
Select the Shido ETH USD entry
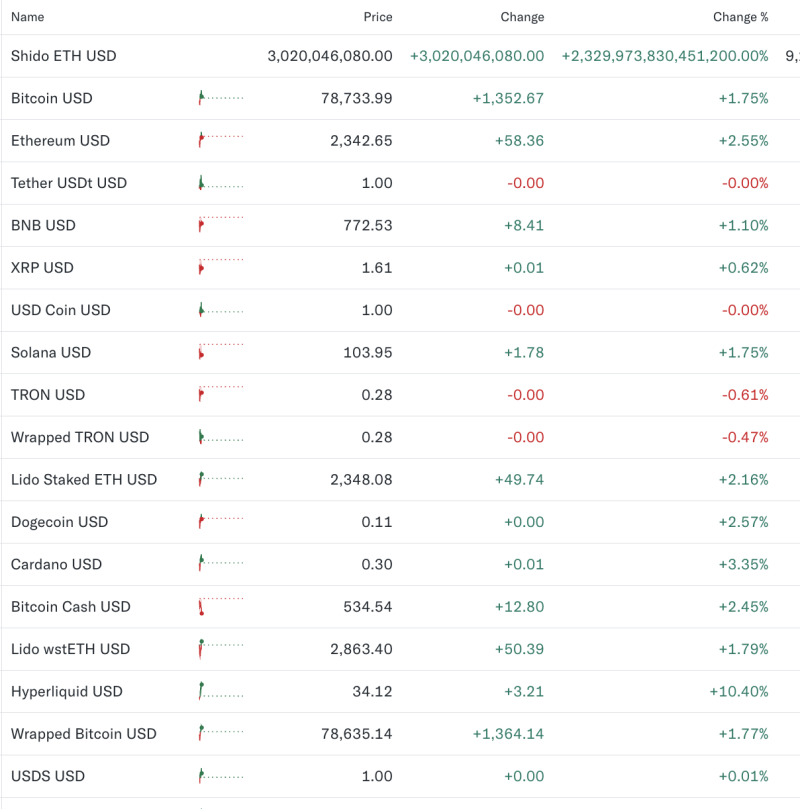coord(63,56)
